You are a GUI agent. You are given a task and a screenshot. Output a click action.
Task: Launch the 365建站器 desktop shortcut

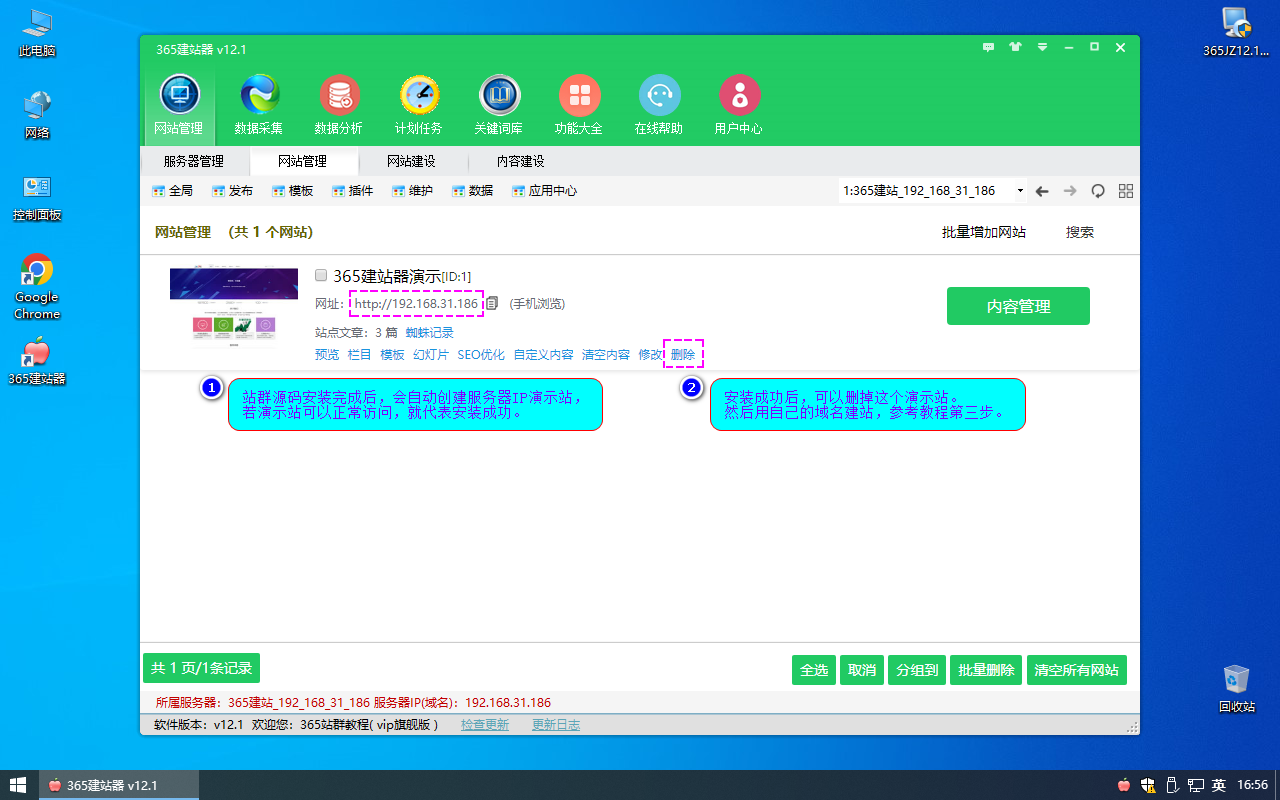[37, 362]
